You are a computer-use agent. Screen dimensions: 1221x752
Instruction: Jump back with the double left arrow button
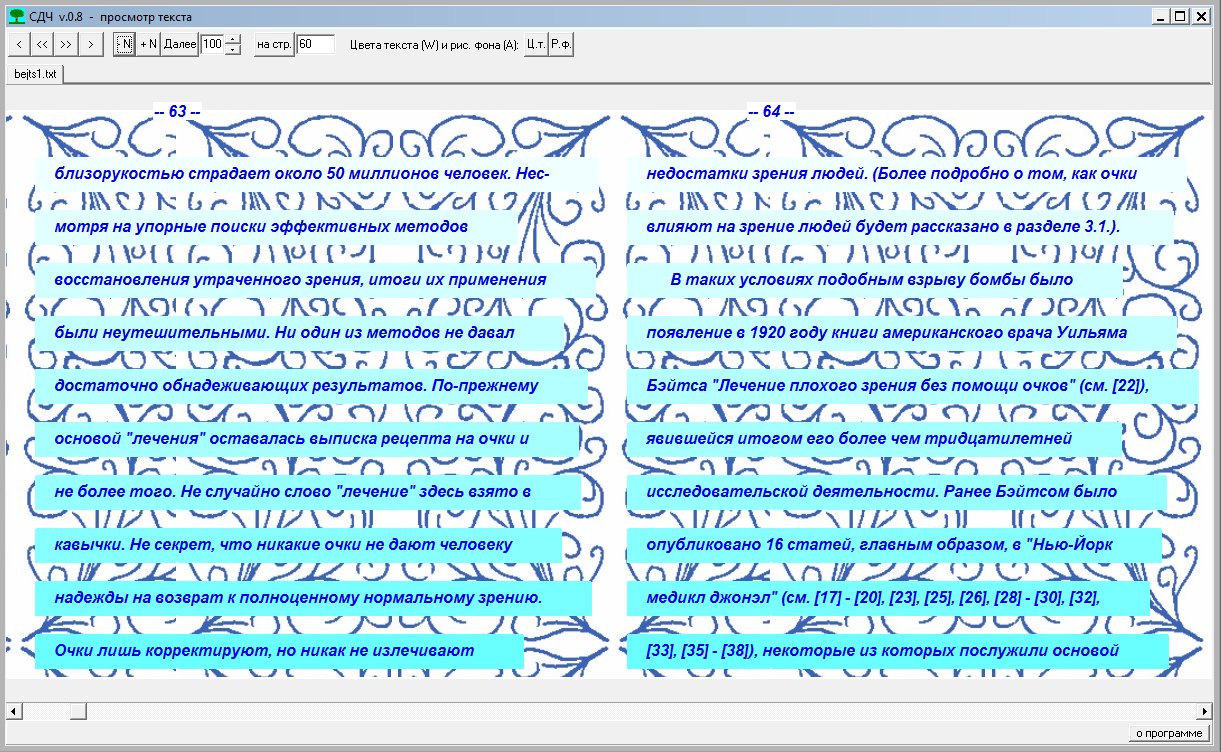point(42,44)
